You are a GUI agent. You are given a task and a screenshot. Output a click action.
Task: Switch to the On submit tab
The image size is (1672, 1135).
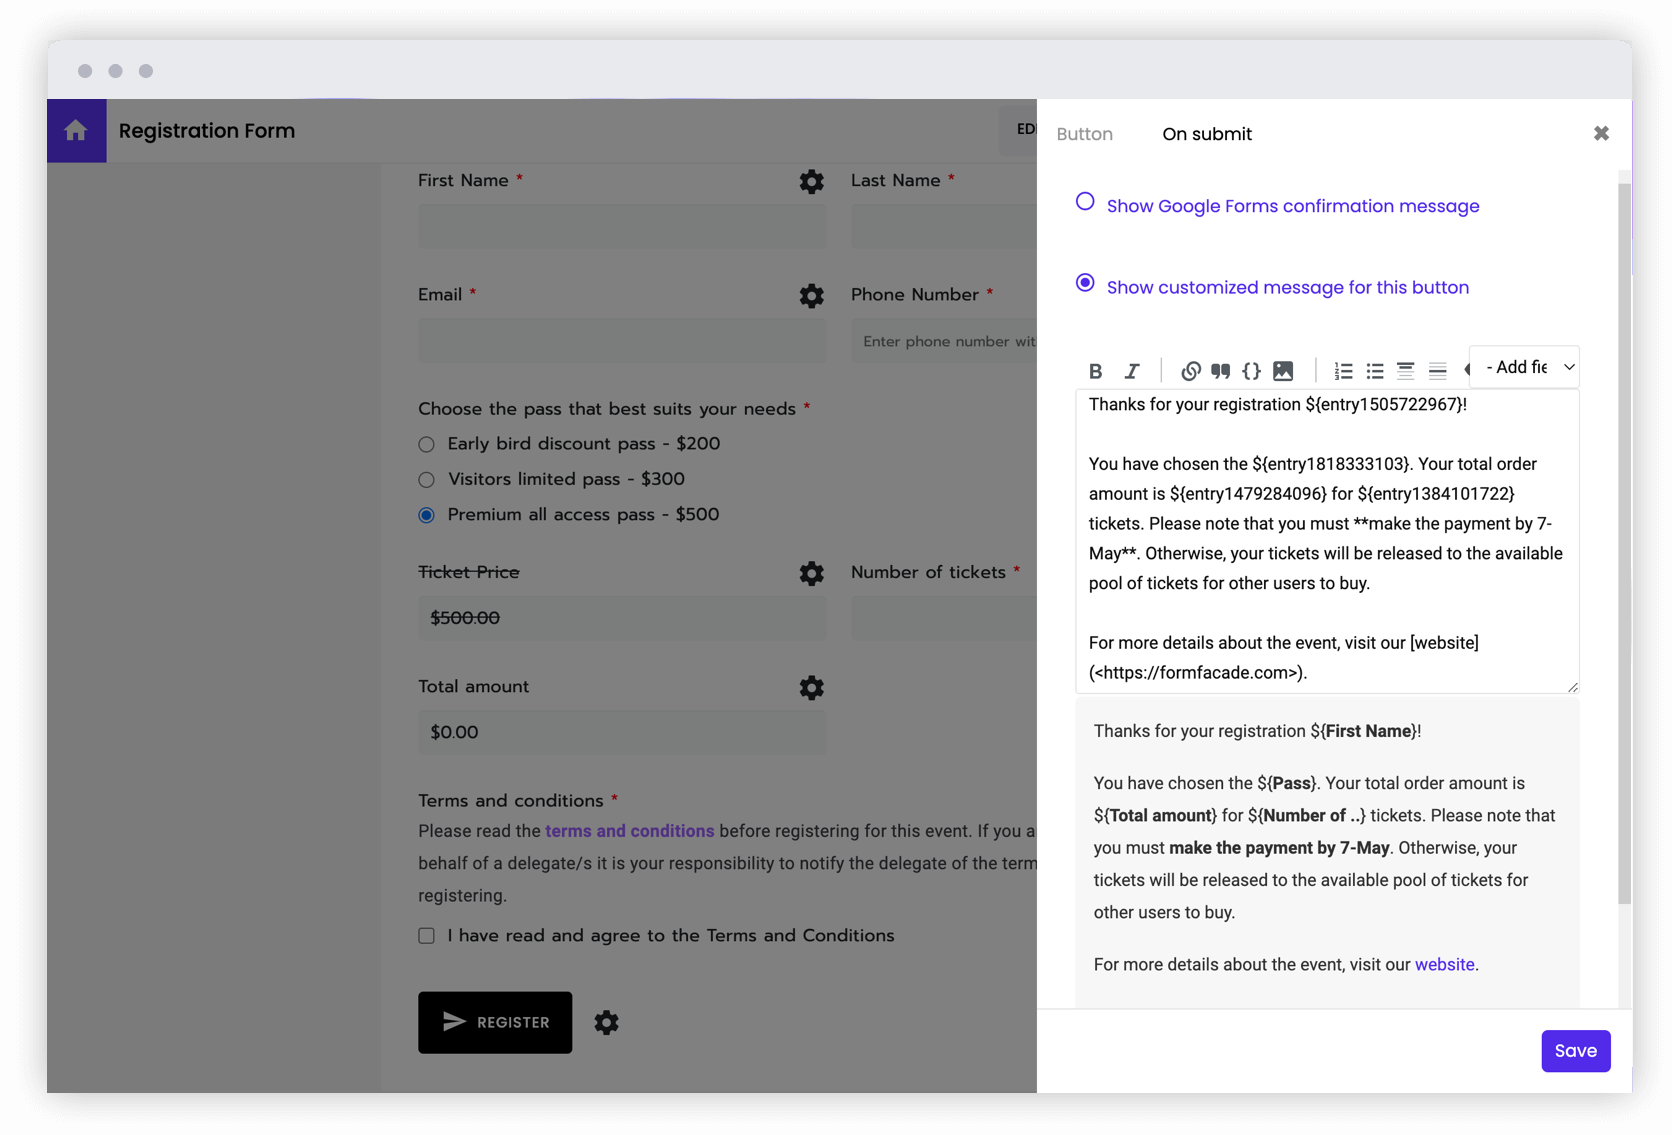pos(1206,133)
